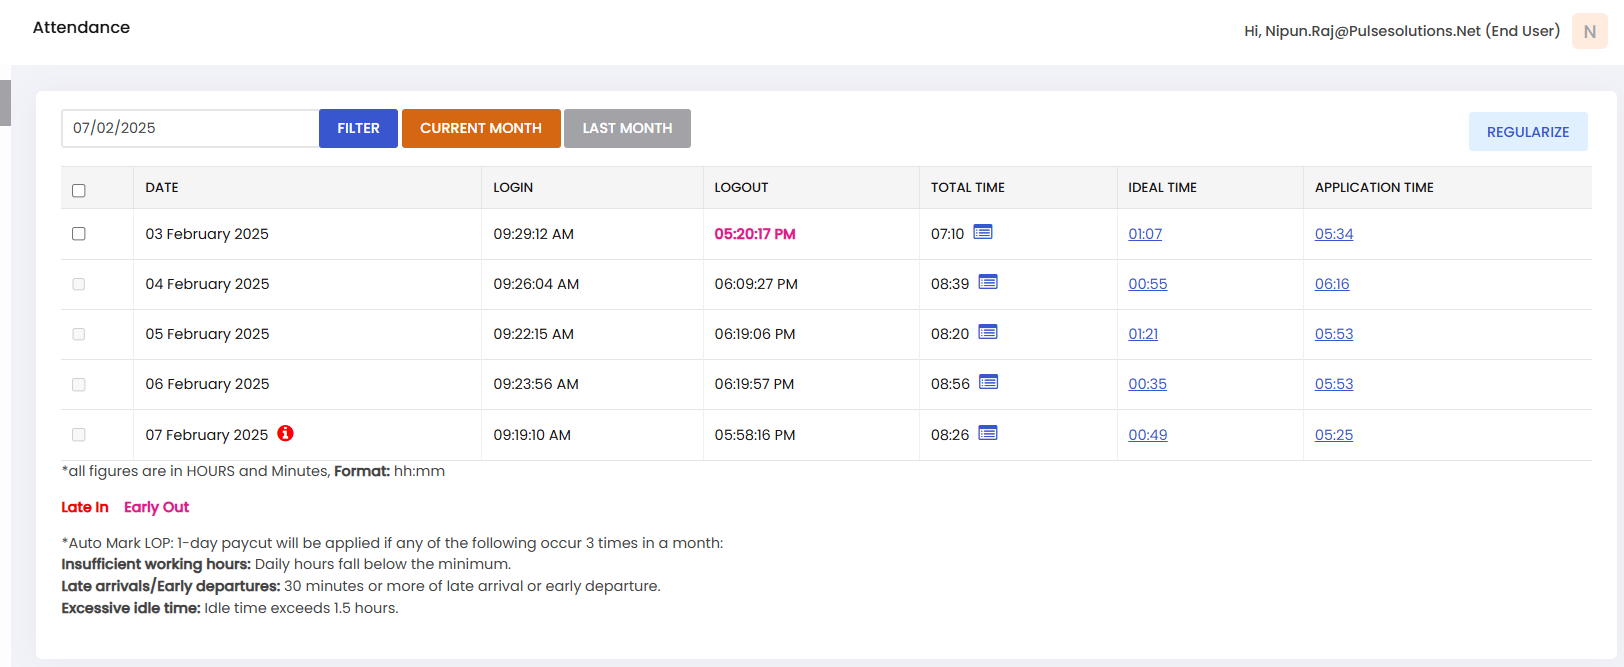The height and width of the screenshot is (667, 1624).
Task: Click details icon beside 08:20 total time
Action: (x=987, y=332)
